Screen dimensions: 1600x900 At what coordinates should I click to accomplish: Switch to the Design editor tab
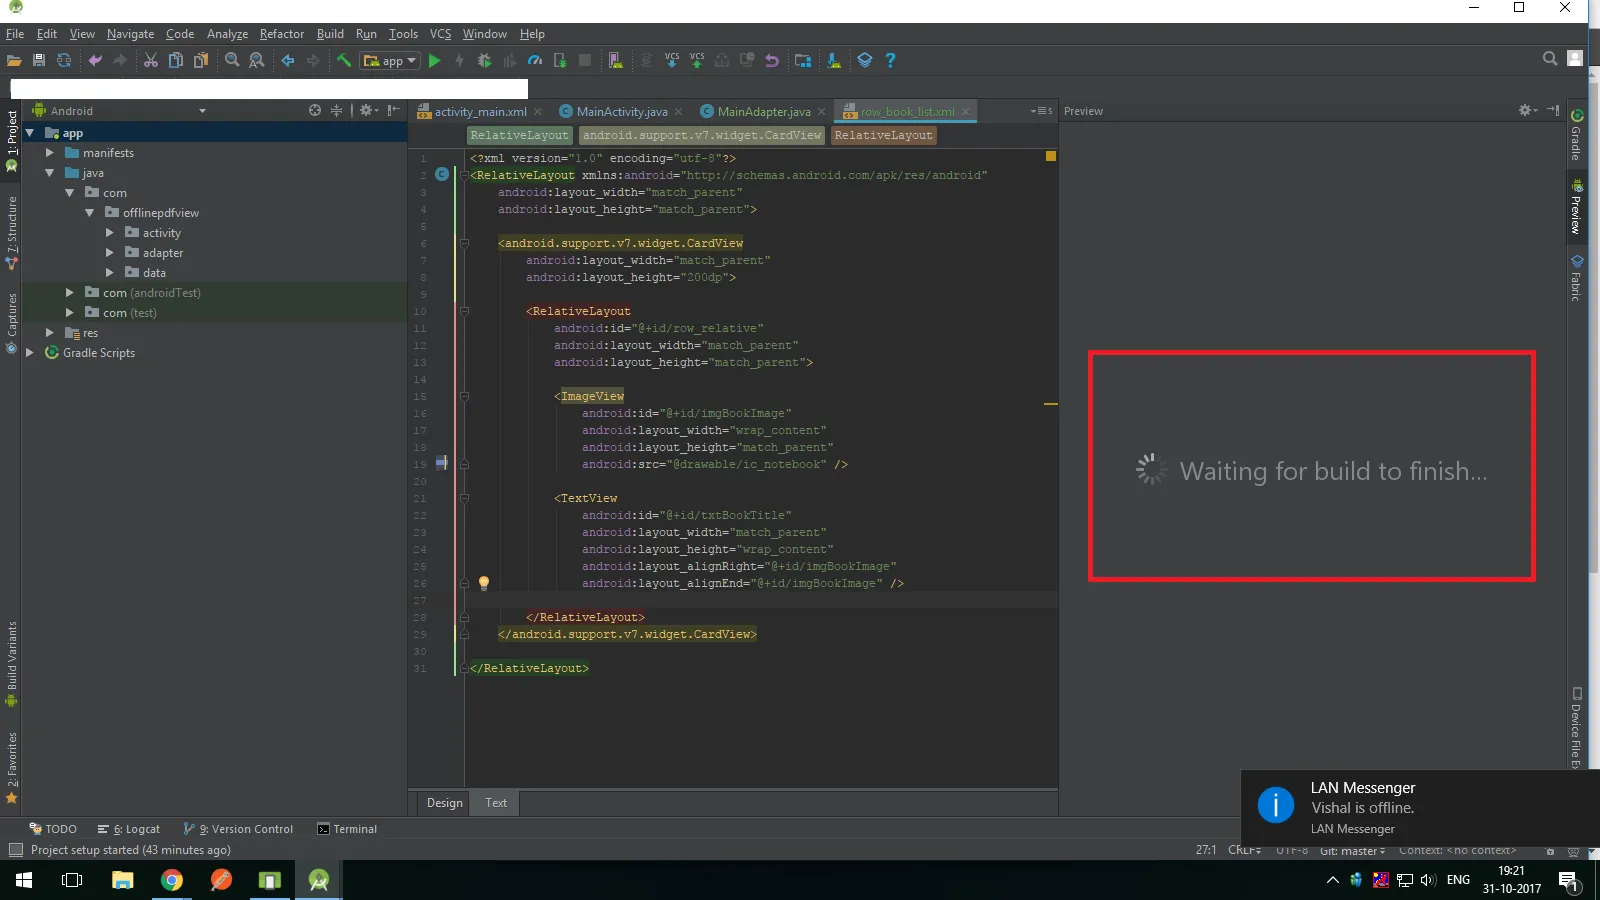pos(445,803)
